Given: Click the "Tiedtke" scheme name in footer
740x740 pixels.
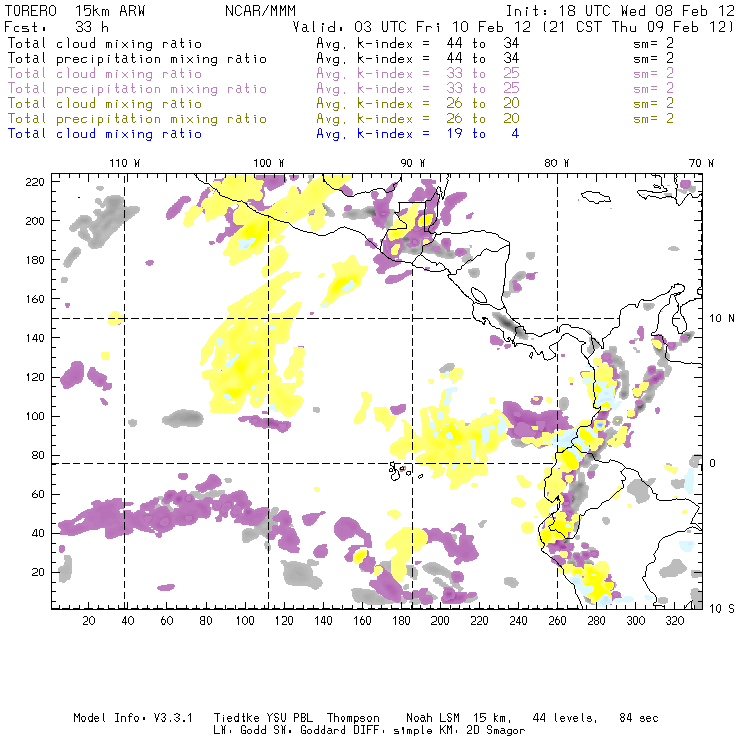Looking at the screenshot, I should [x=237, y=718].
